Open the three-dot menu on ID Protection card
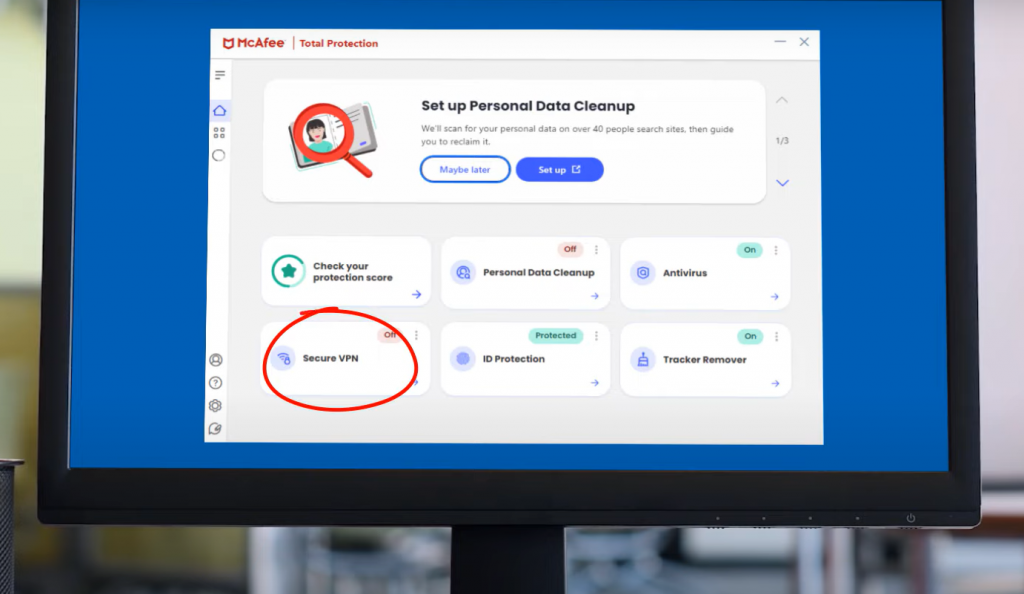Screen dimensions: 1024x594 (x=596, y=336)
